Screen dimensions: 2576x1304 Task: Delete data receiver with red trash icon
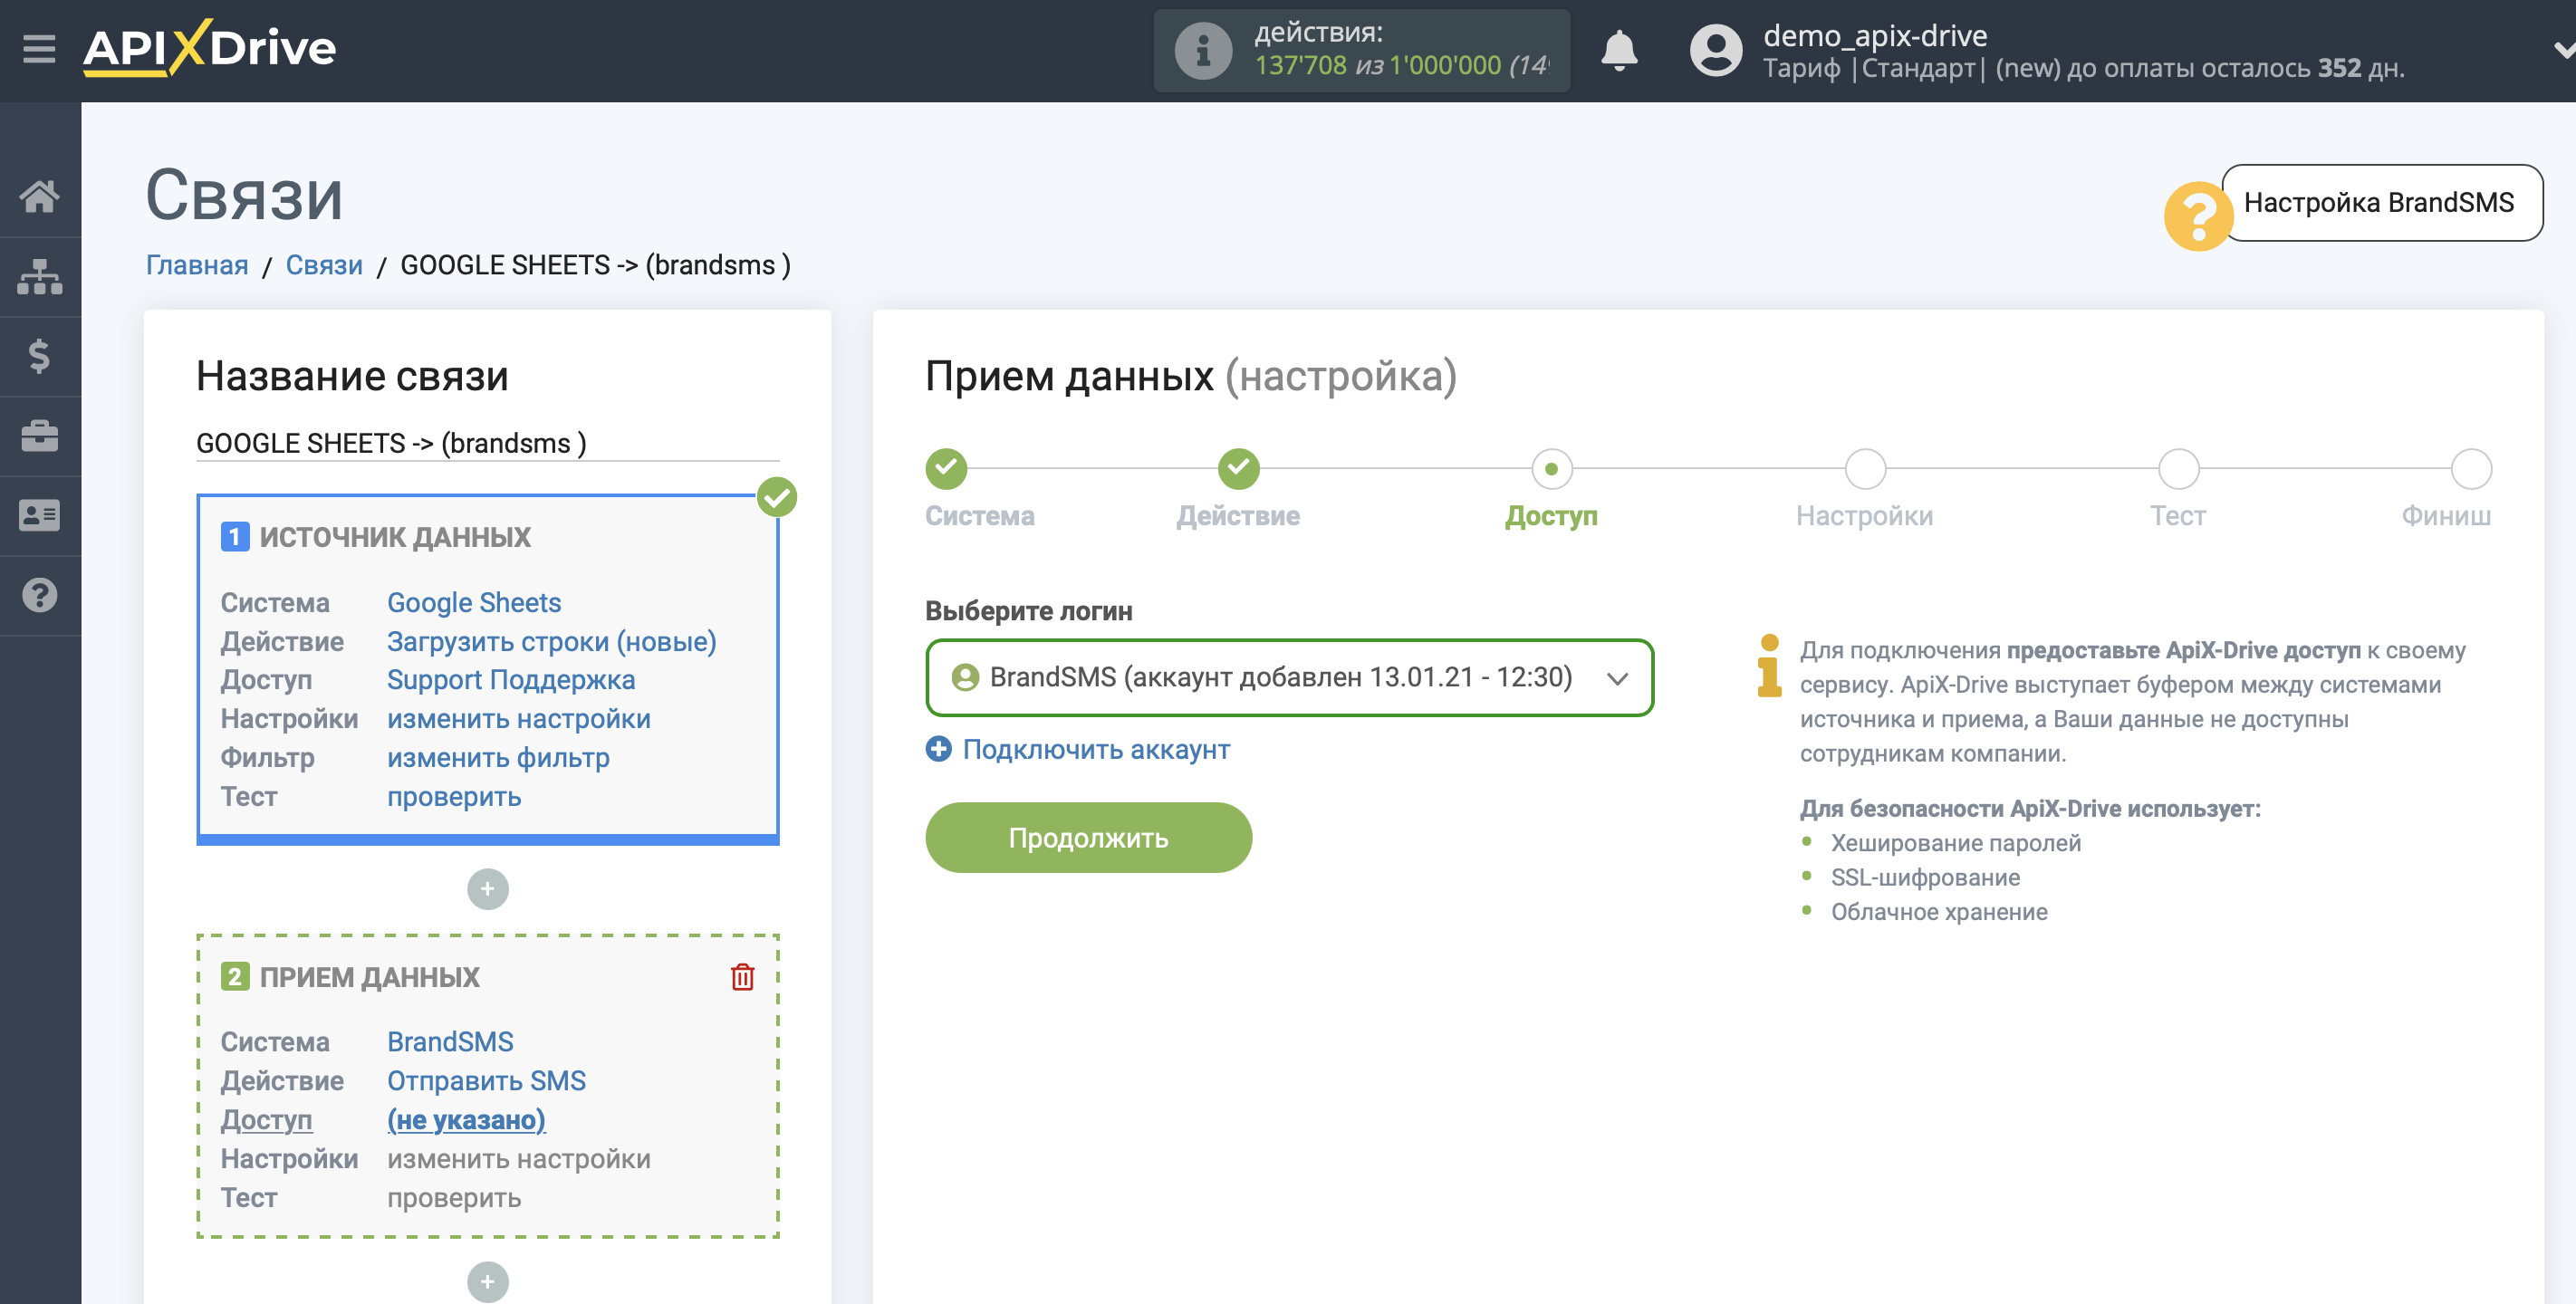click(x=742, y=976)
